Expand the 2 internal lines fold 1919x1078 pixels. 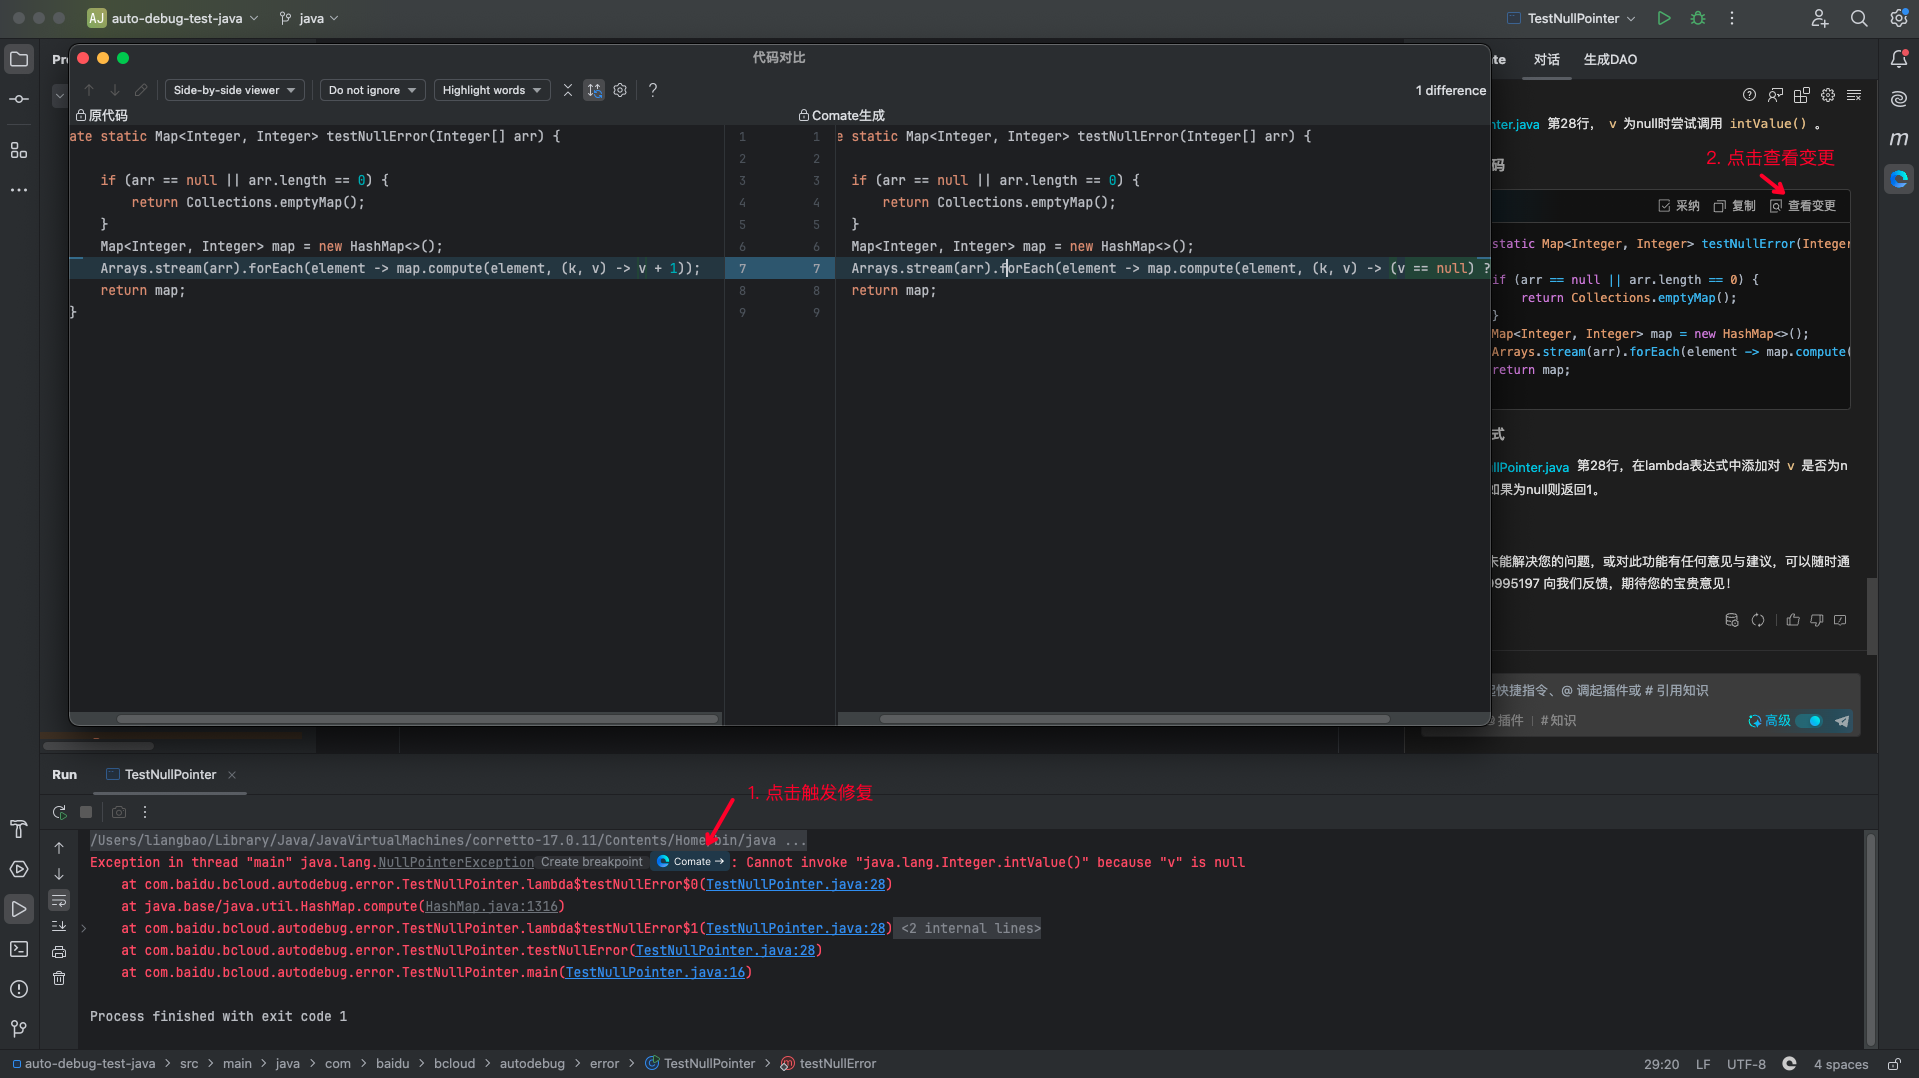(x=970, y=928)
